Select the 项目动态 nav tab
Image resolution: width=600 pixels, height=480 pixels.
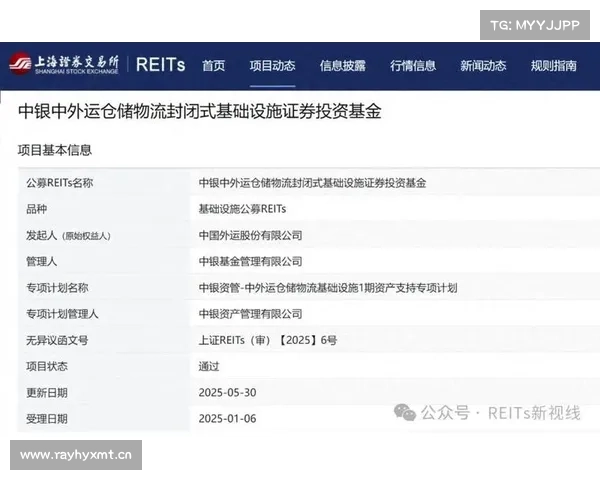pyautogui.click(x=272, y=65)
